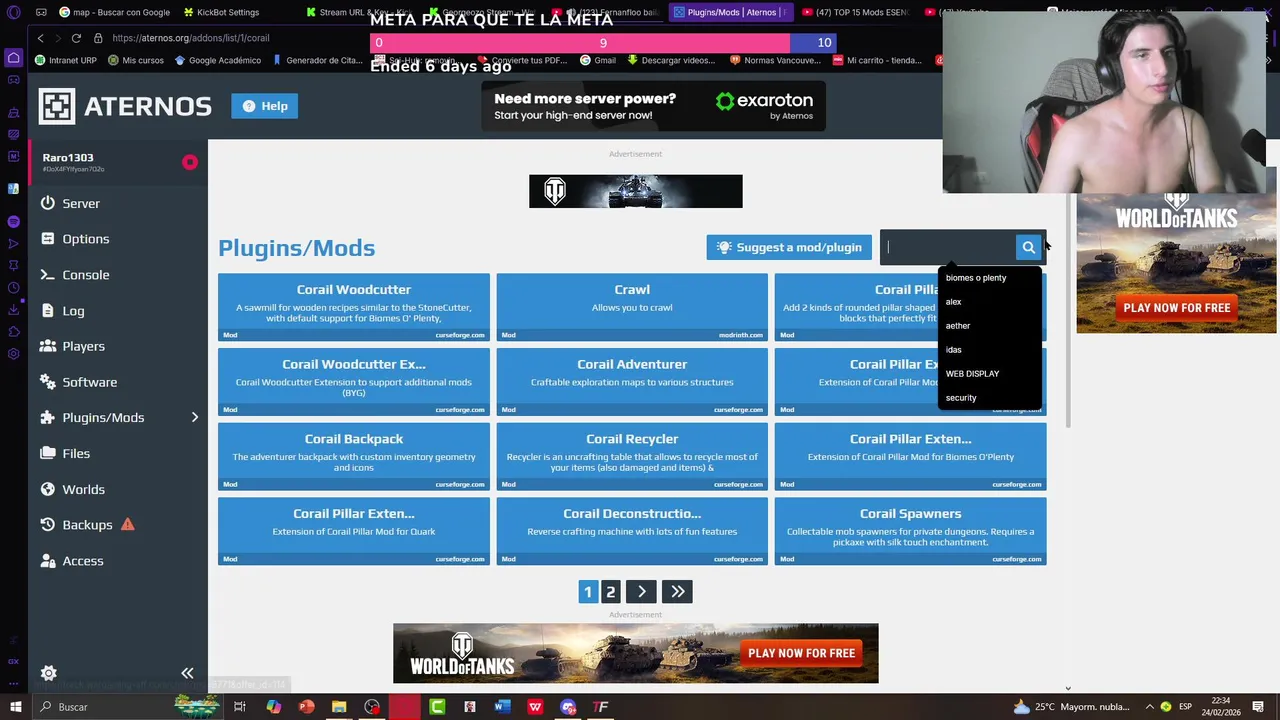Click the aternos.org address bar

point(190,38)
